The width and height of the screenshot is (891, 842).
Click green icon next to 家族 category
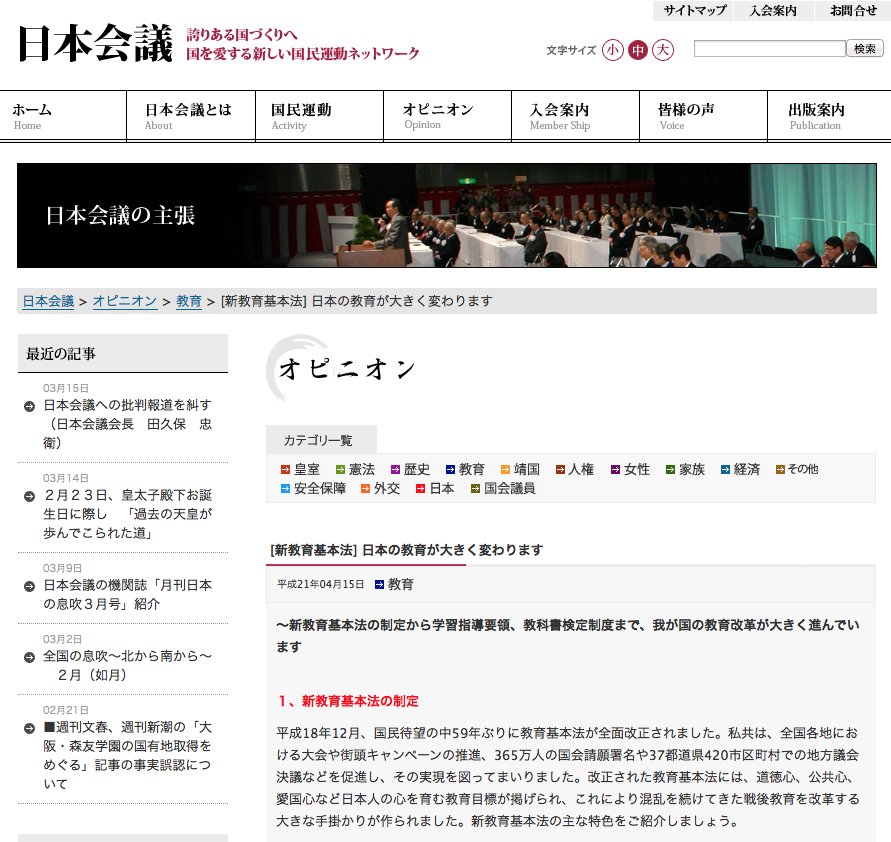pos(671,469)
